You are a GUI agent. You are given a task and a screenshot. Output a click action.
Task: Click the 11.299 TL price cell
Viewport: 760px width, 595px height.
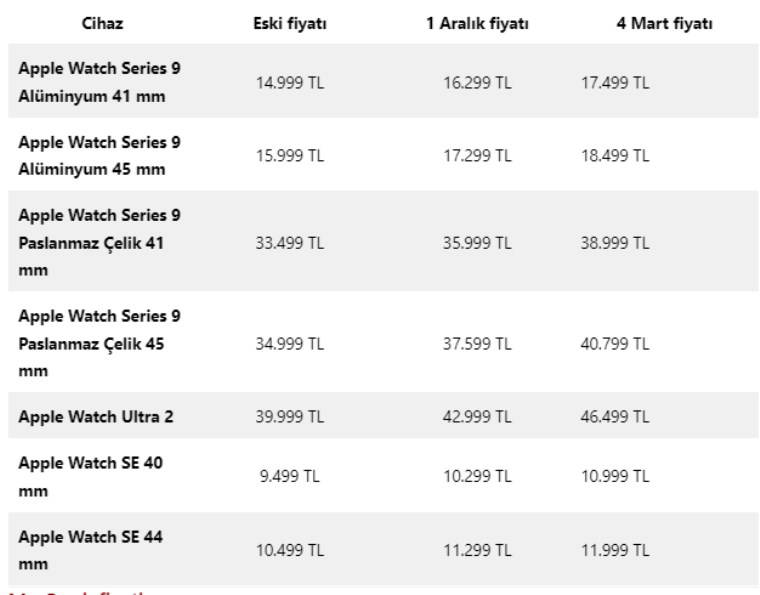point(477,550)
